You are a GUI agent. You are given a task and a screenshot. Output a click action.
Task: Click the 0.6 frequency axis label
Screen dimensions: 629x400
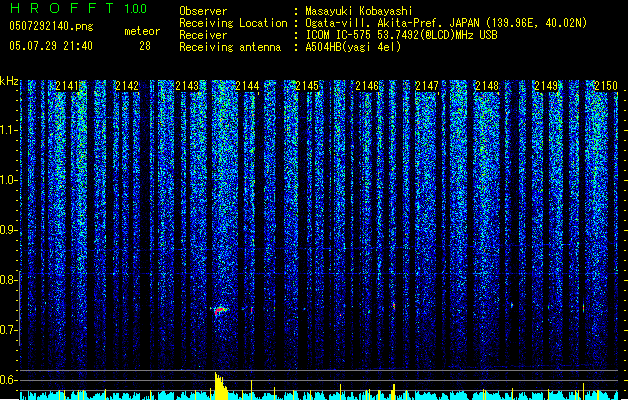pos(8,380)
